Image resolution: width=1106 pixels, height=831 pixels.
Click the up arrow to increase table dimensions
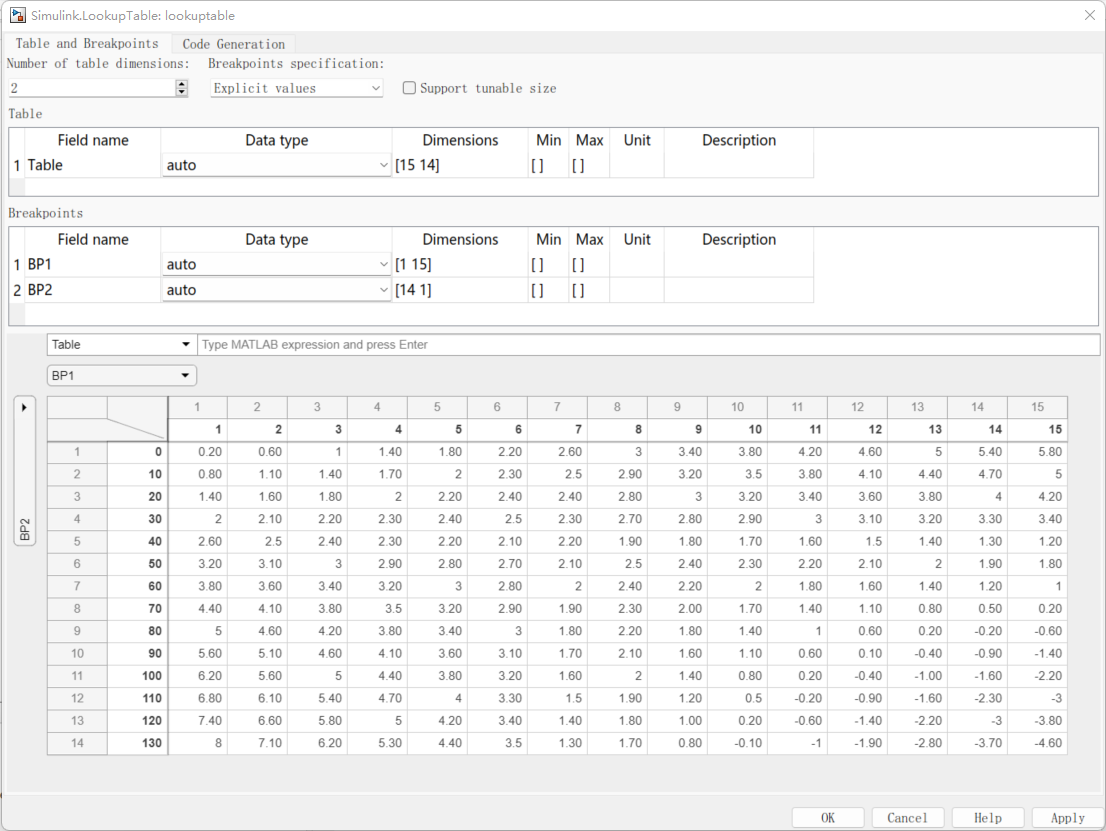point(181,83)
